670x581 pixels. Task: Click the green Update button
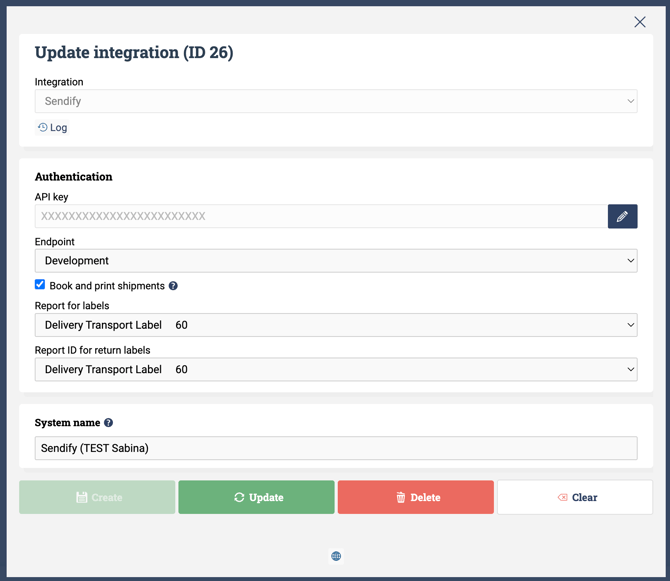tap(256, 497)
